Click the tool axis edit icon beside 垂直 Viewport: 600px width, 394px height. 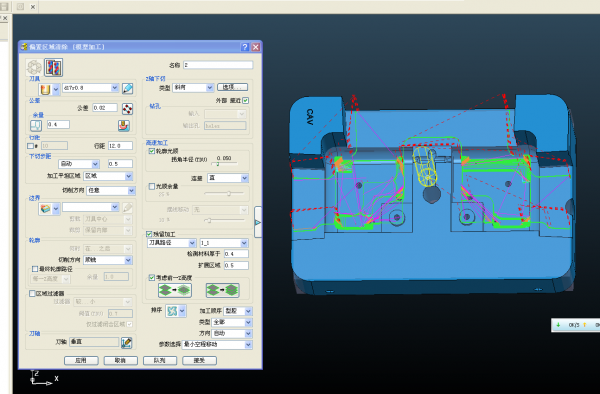coord(126,342)
